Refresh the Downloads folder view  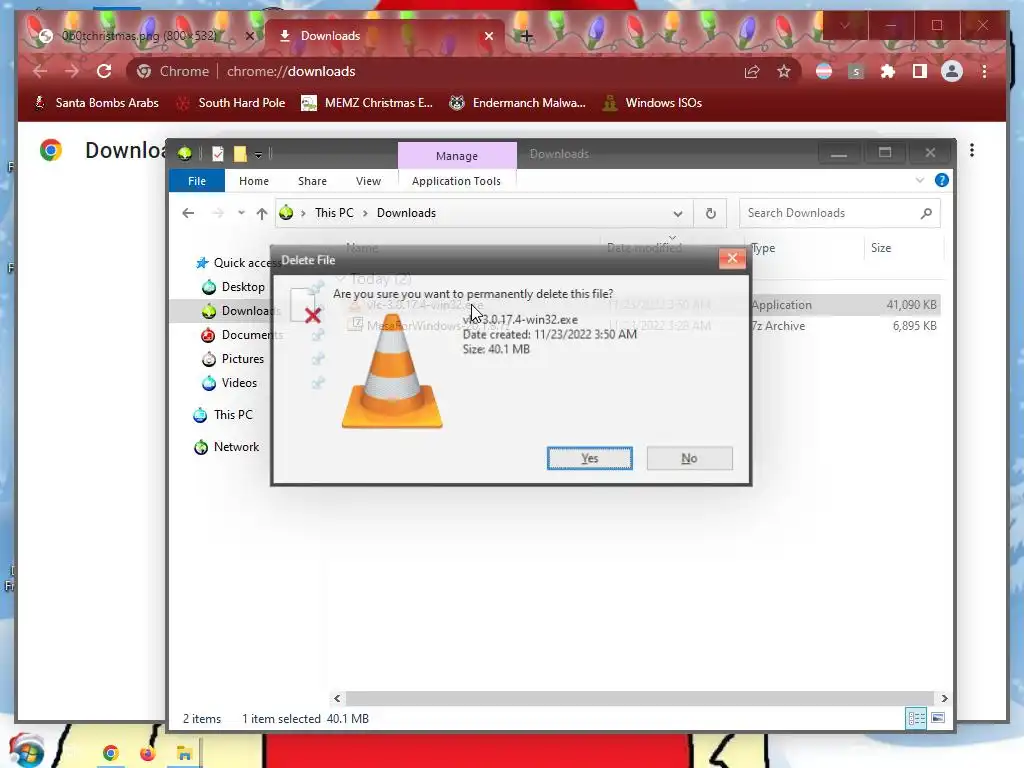[711, 214]
